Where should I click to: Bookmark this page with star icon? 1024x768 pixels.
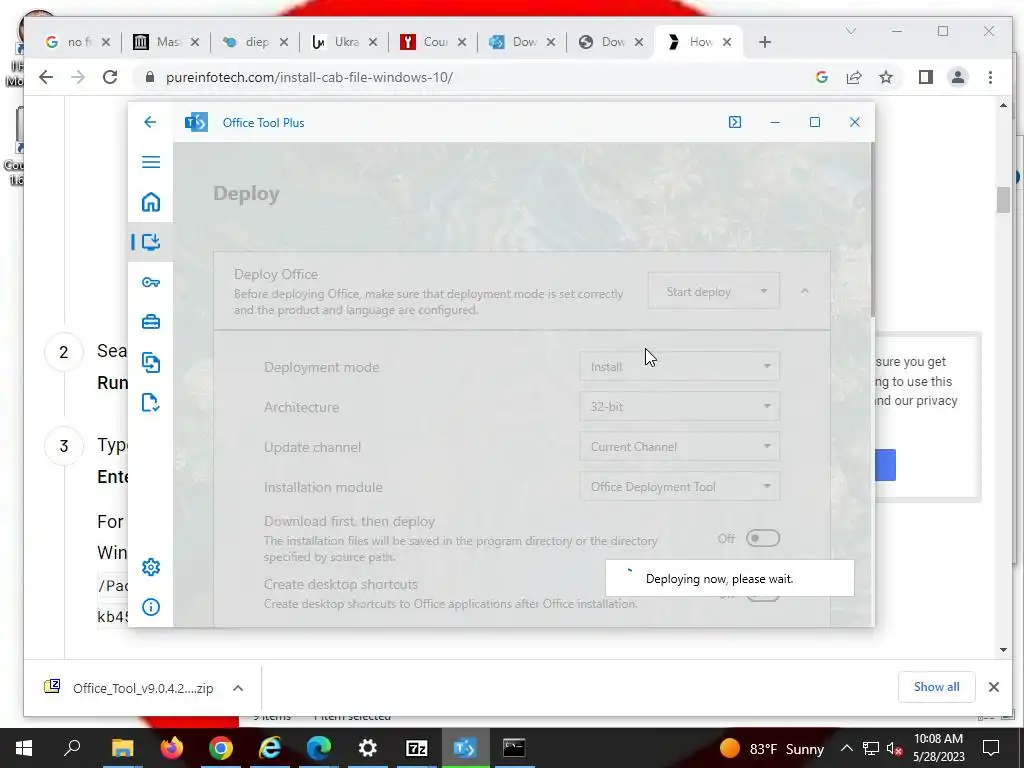click(x=886, y=77)
